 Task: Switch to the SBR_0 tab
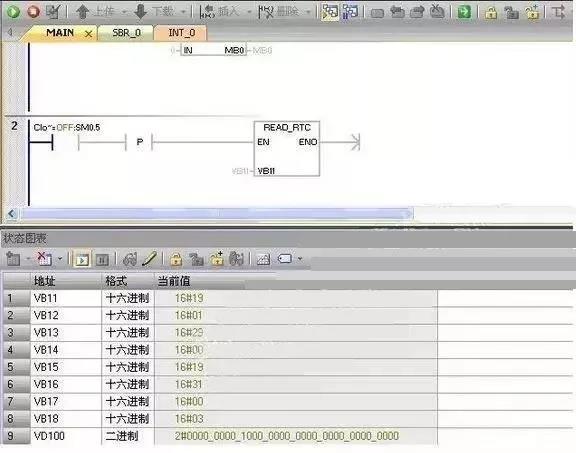[x=126, y=33]
